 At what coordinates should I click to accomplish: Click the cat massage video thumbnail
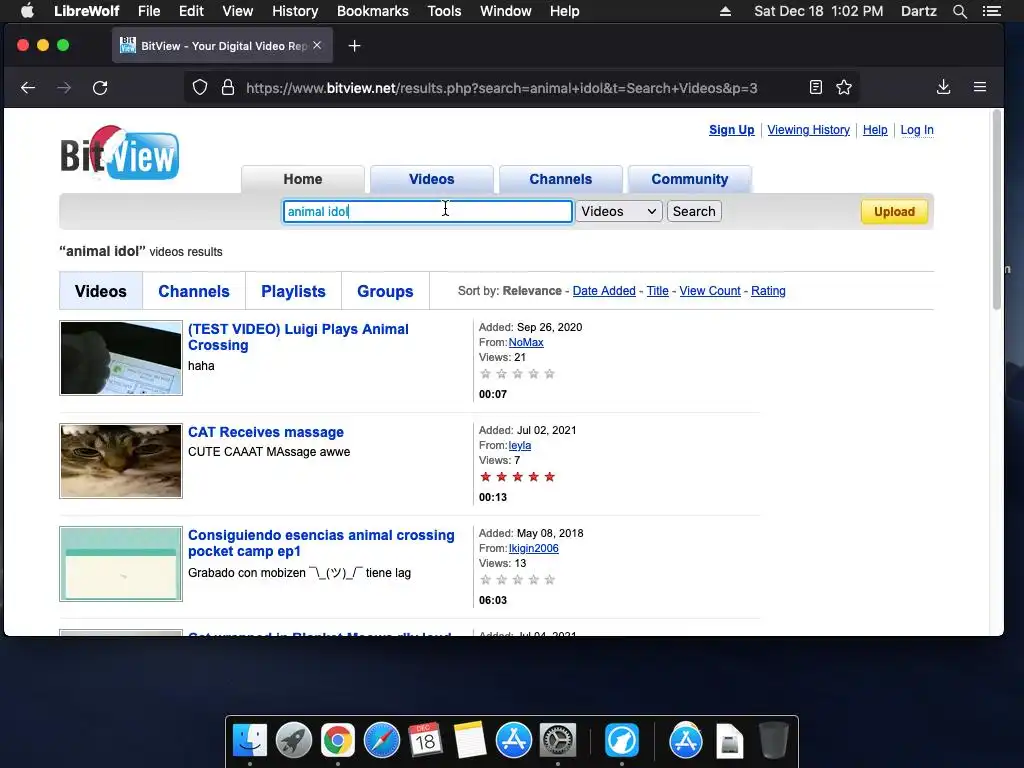coord(121,461)
